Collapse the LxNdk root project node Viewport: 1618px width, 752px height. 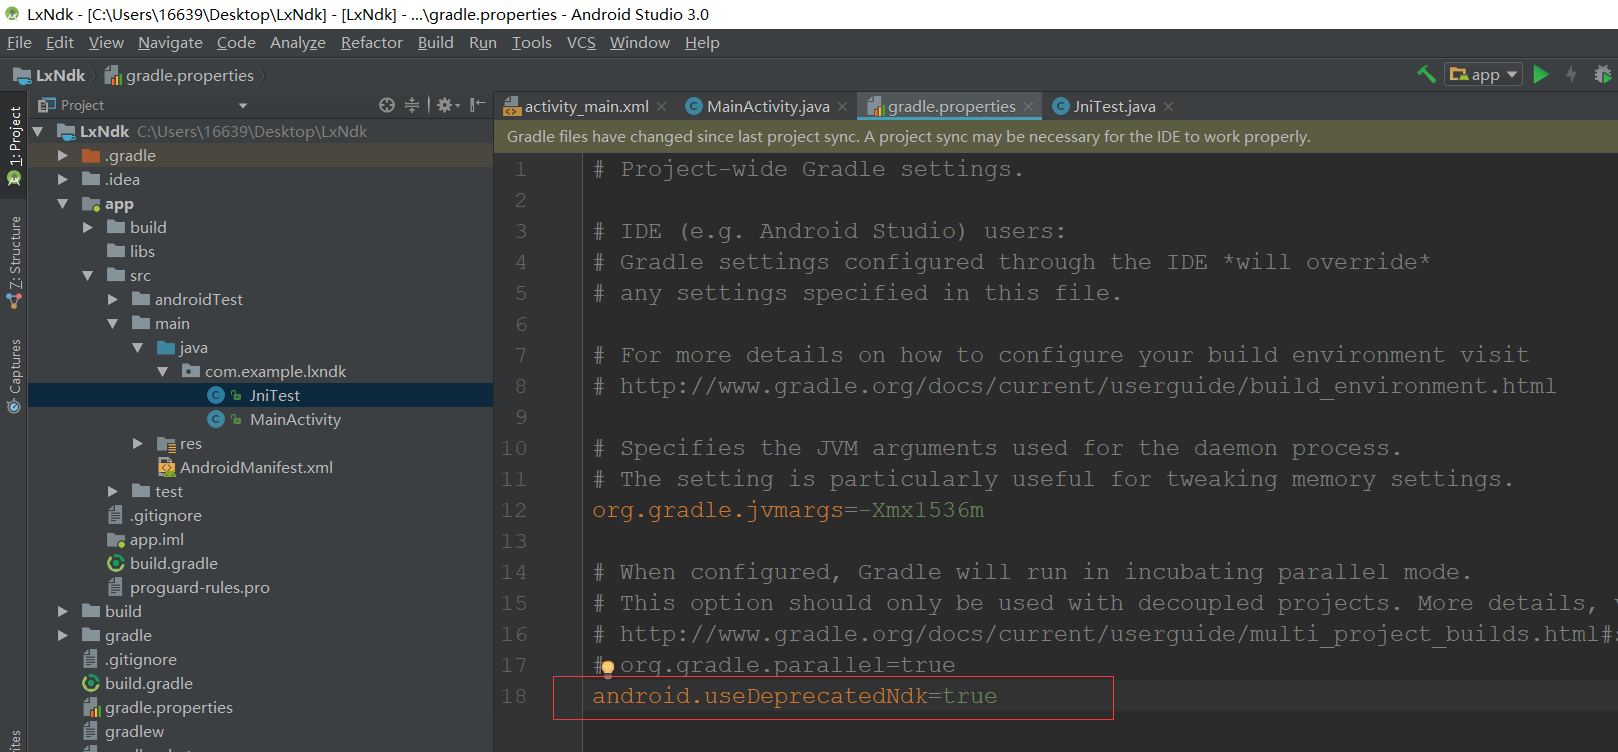click(x=38, y=131)
